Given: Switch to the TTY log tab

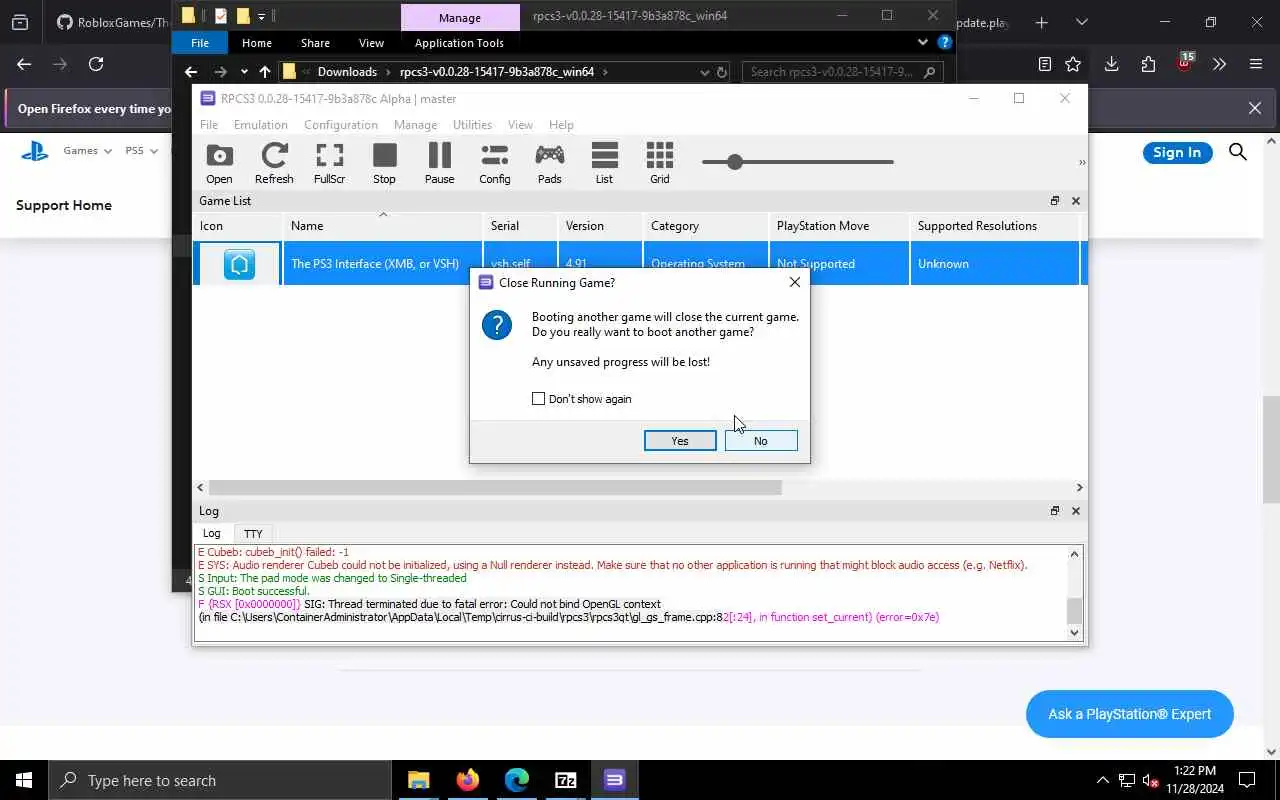Looking at the screenshot, I should [253, 534].
